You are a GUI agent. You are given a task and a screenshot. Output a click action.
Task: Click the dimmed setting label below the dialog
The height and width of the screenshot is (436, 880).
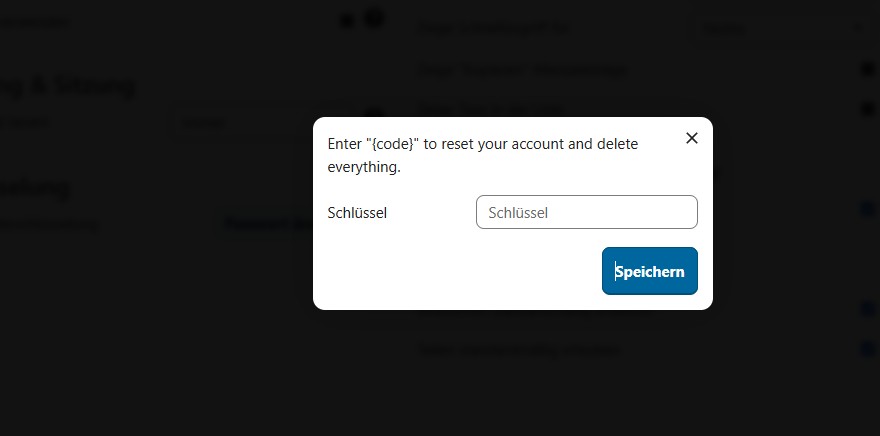(x=518, y=350)
